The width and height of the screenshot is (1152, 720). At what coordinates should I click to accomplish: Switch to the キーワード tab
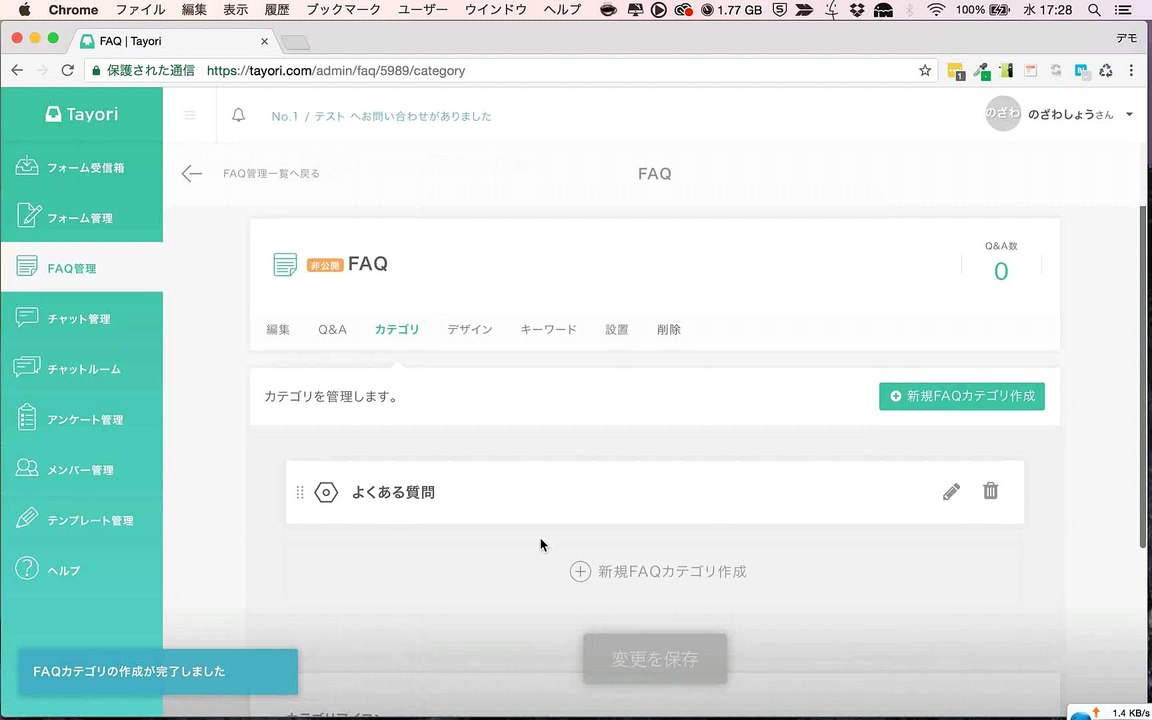[548, 330]
